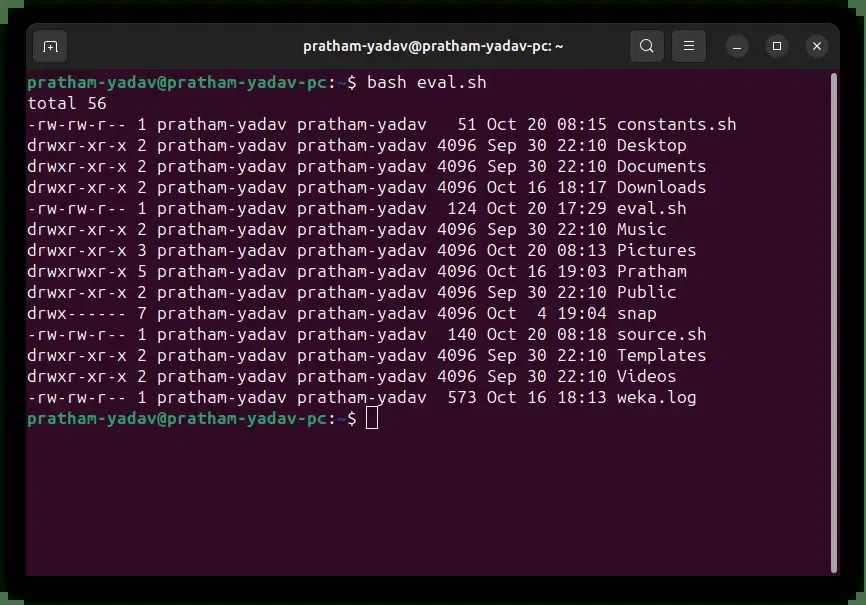Click the "total 56" line

click(67, 103)
